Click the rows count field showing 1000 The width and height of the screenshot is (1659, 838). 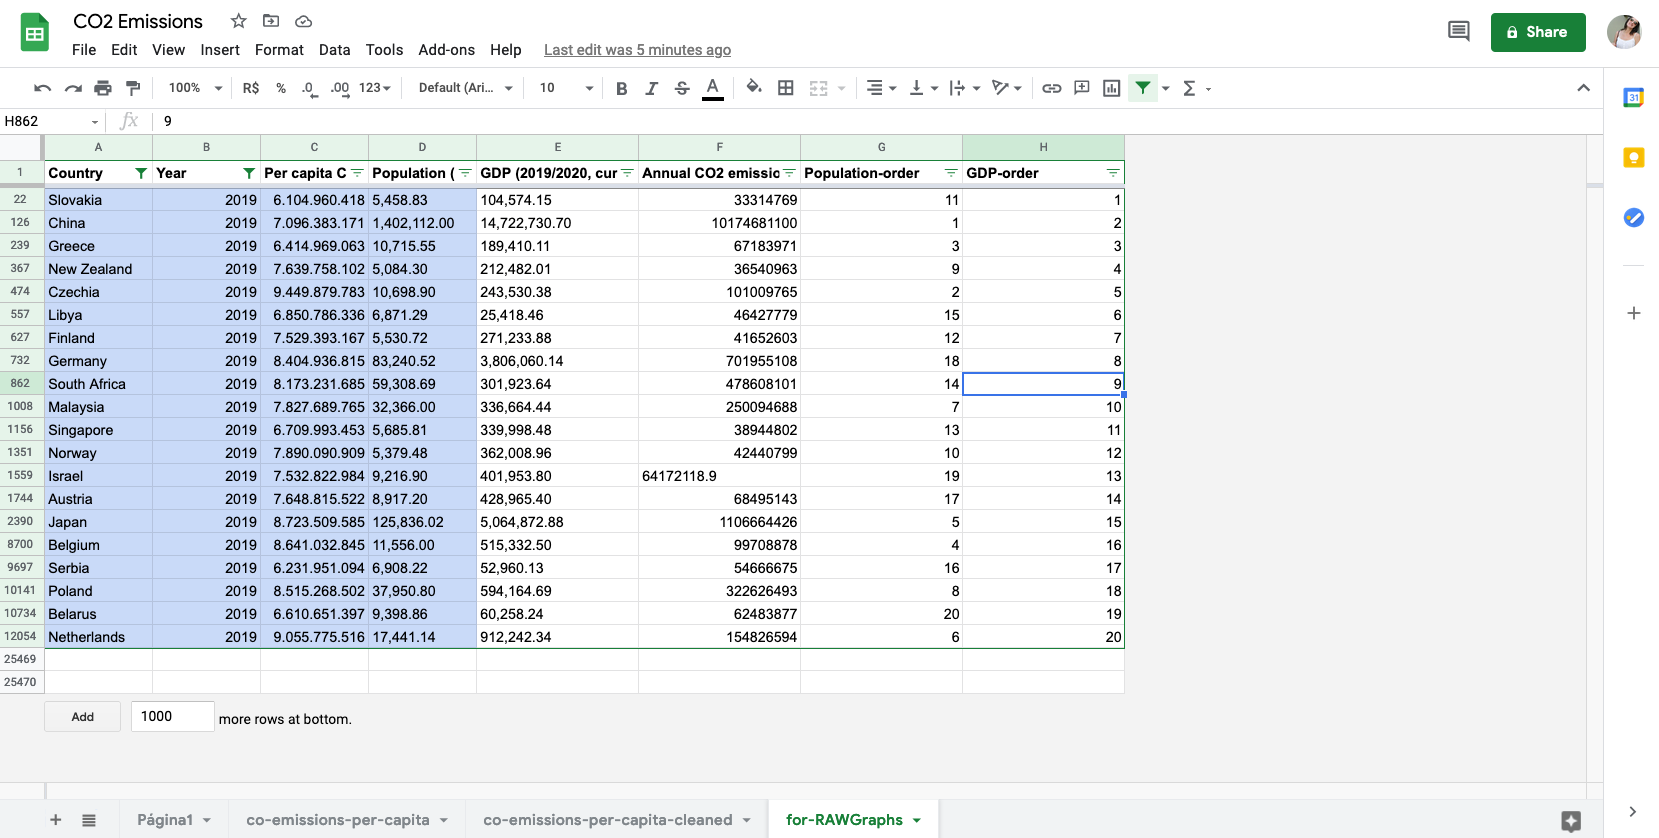(172, 716)
